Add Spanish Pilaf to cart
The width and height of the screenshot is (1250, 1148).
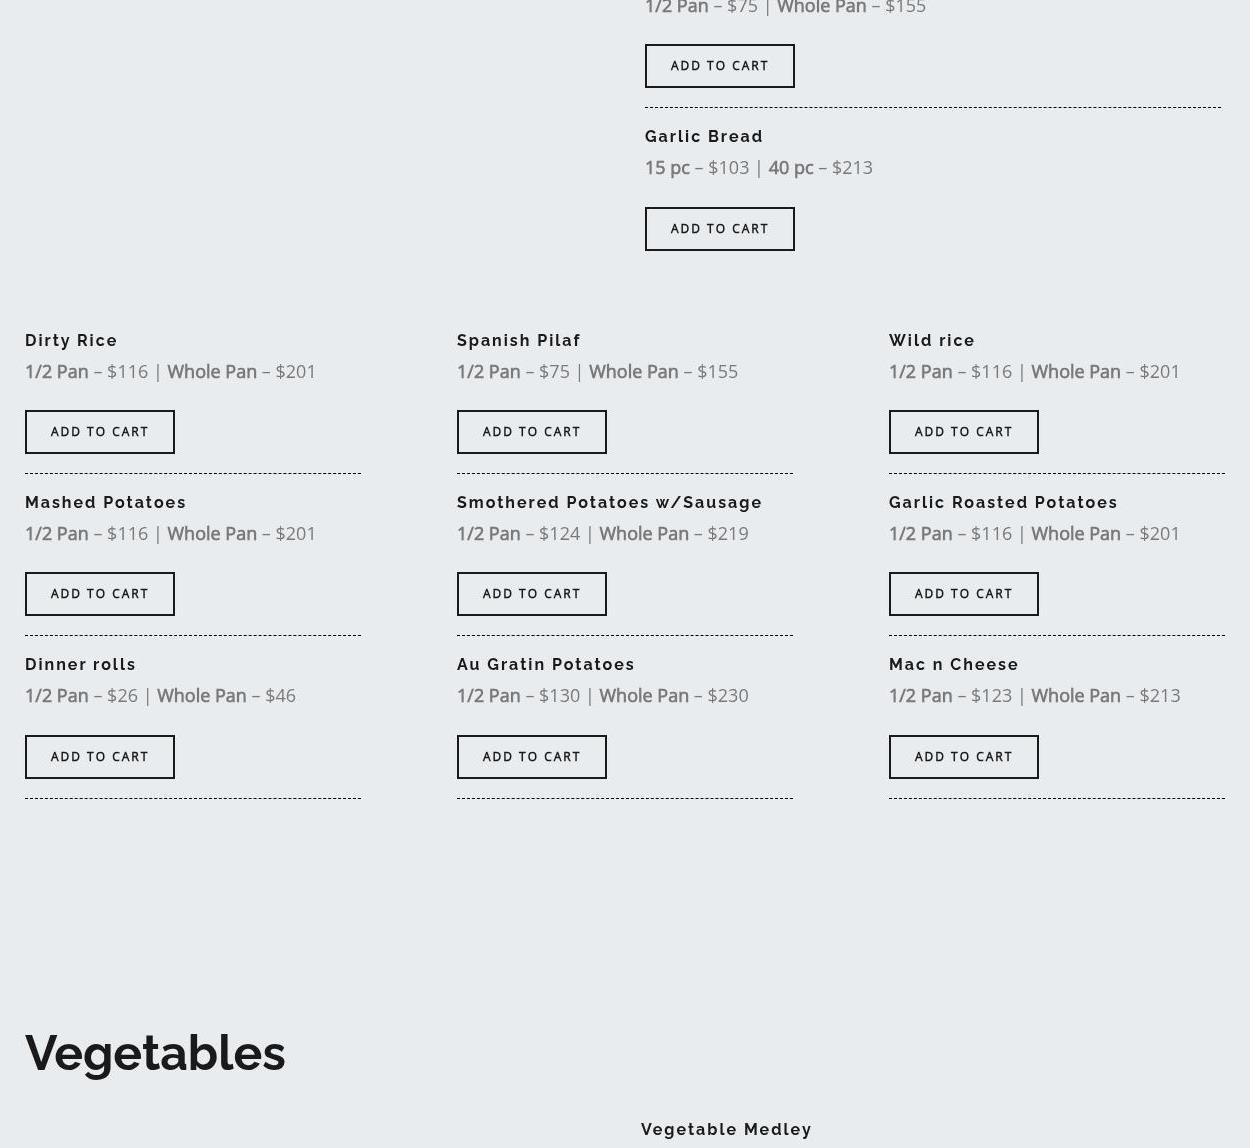(531, 432)
